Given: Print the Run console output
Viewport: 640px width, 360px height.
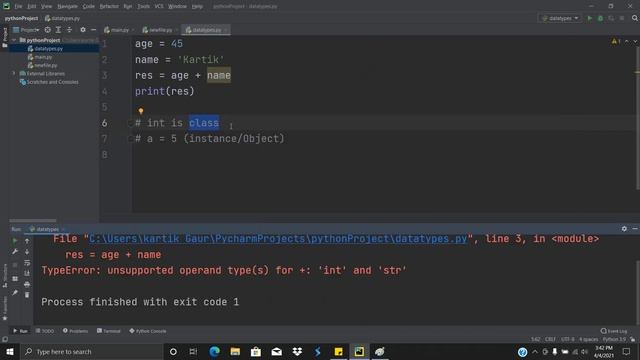Looking at the screenshot, I should (x=27, y=284).
